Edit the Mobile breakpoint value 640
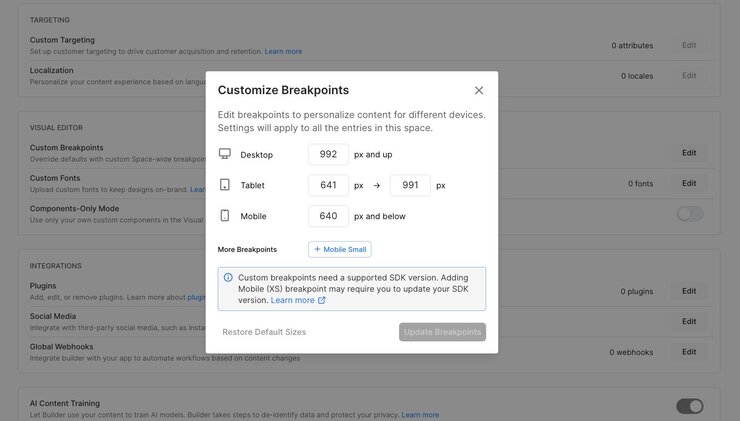The width and height of the screenshot is (740, 421). (x=328, y=216)
